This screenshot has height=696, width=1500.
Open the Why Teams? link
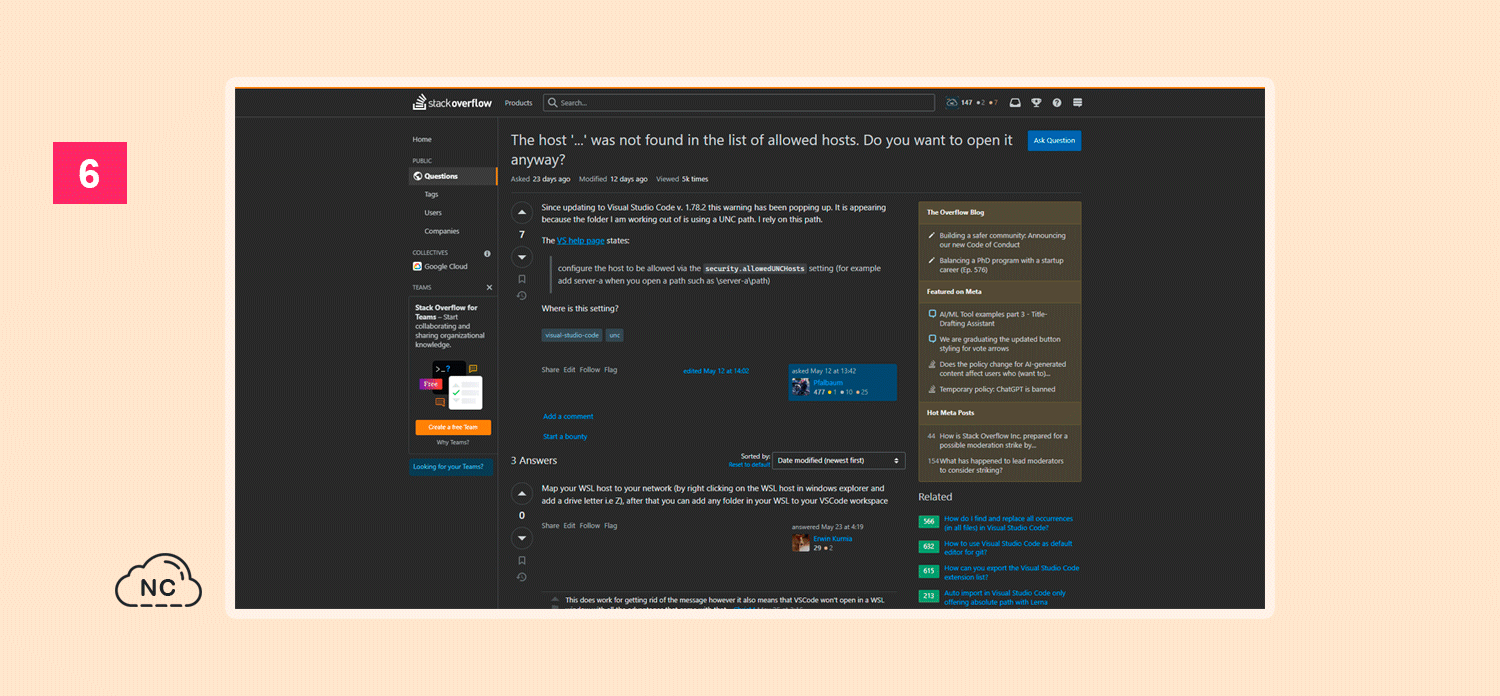[x=453, y=442]
